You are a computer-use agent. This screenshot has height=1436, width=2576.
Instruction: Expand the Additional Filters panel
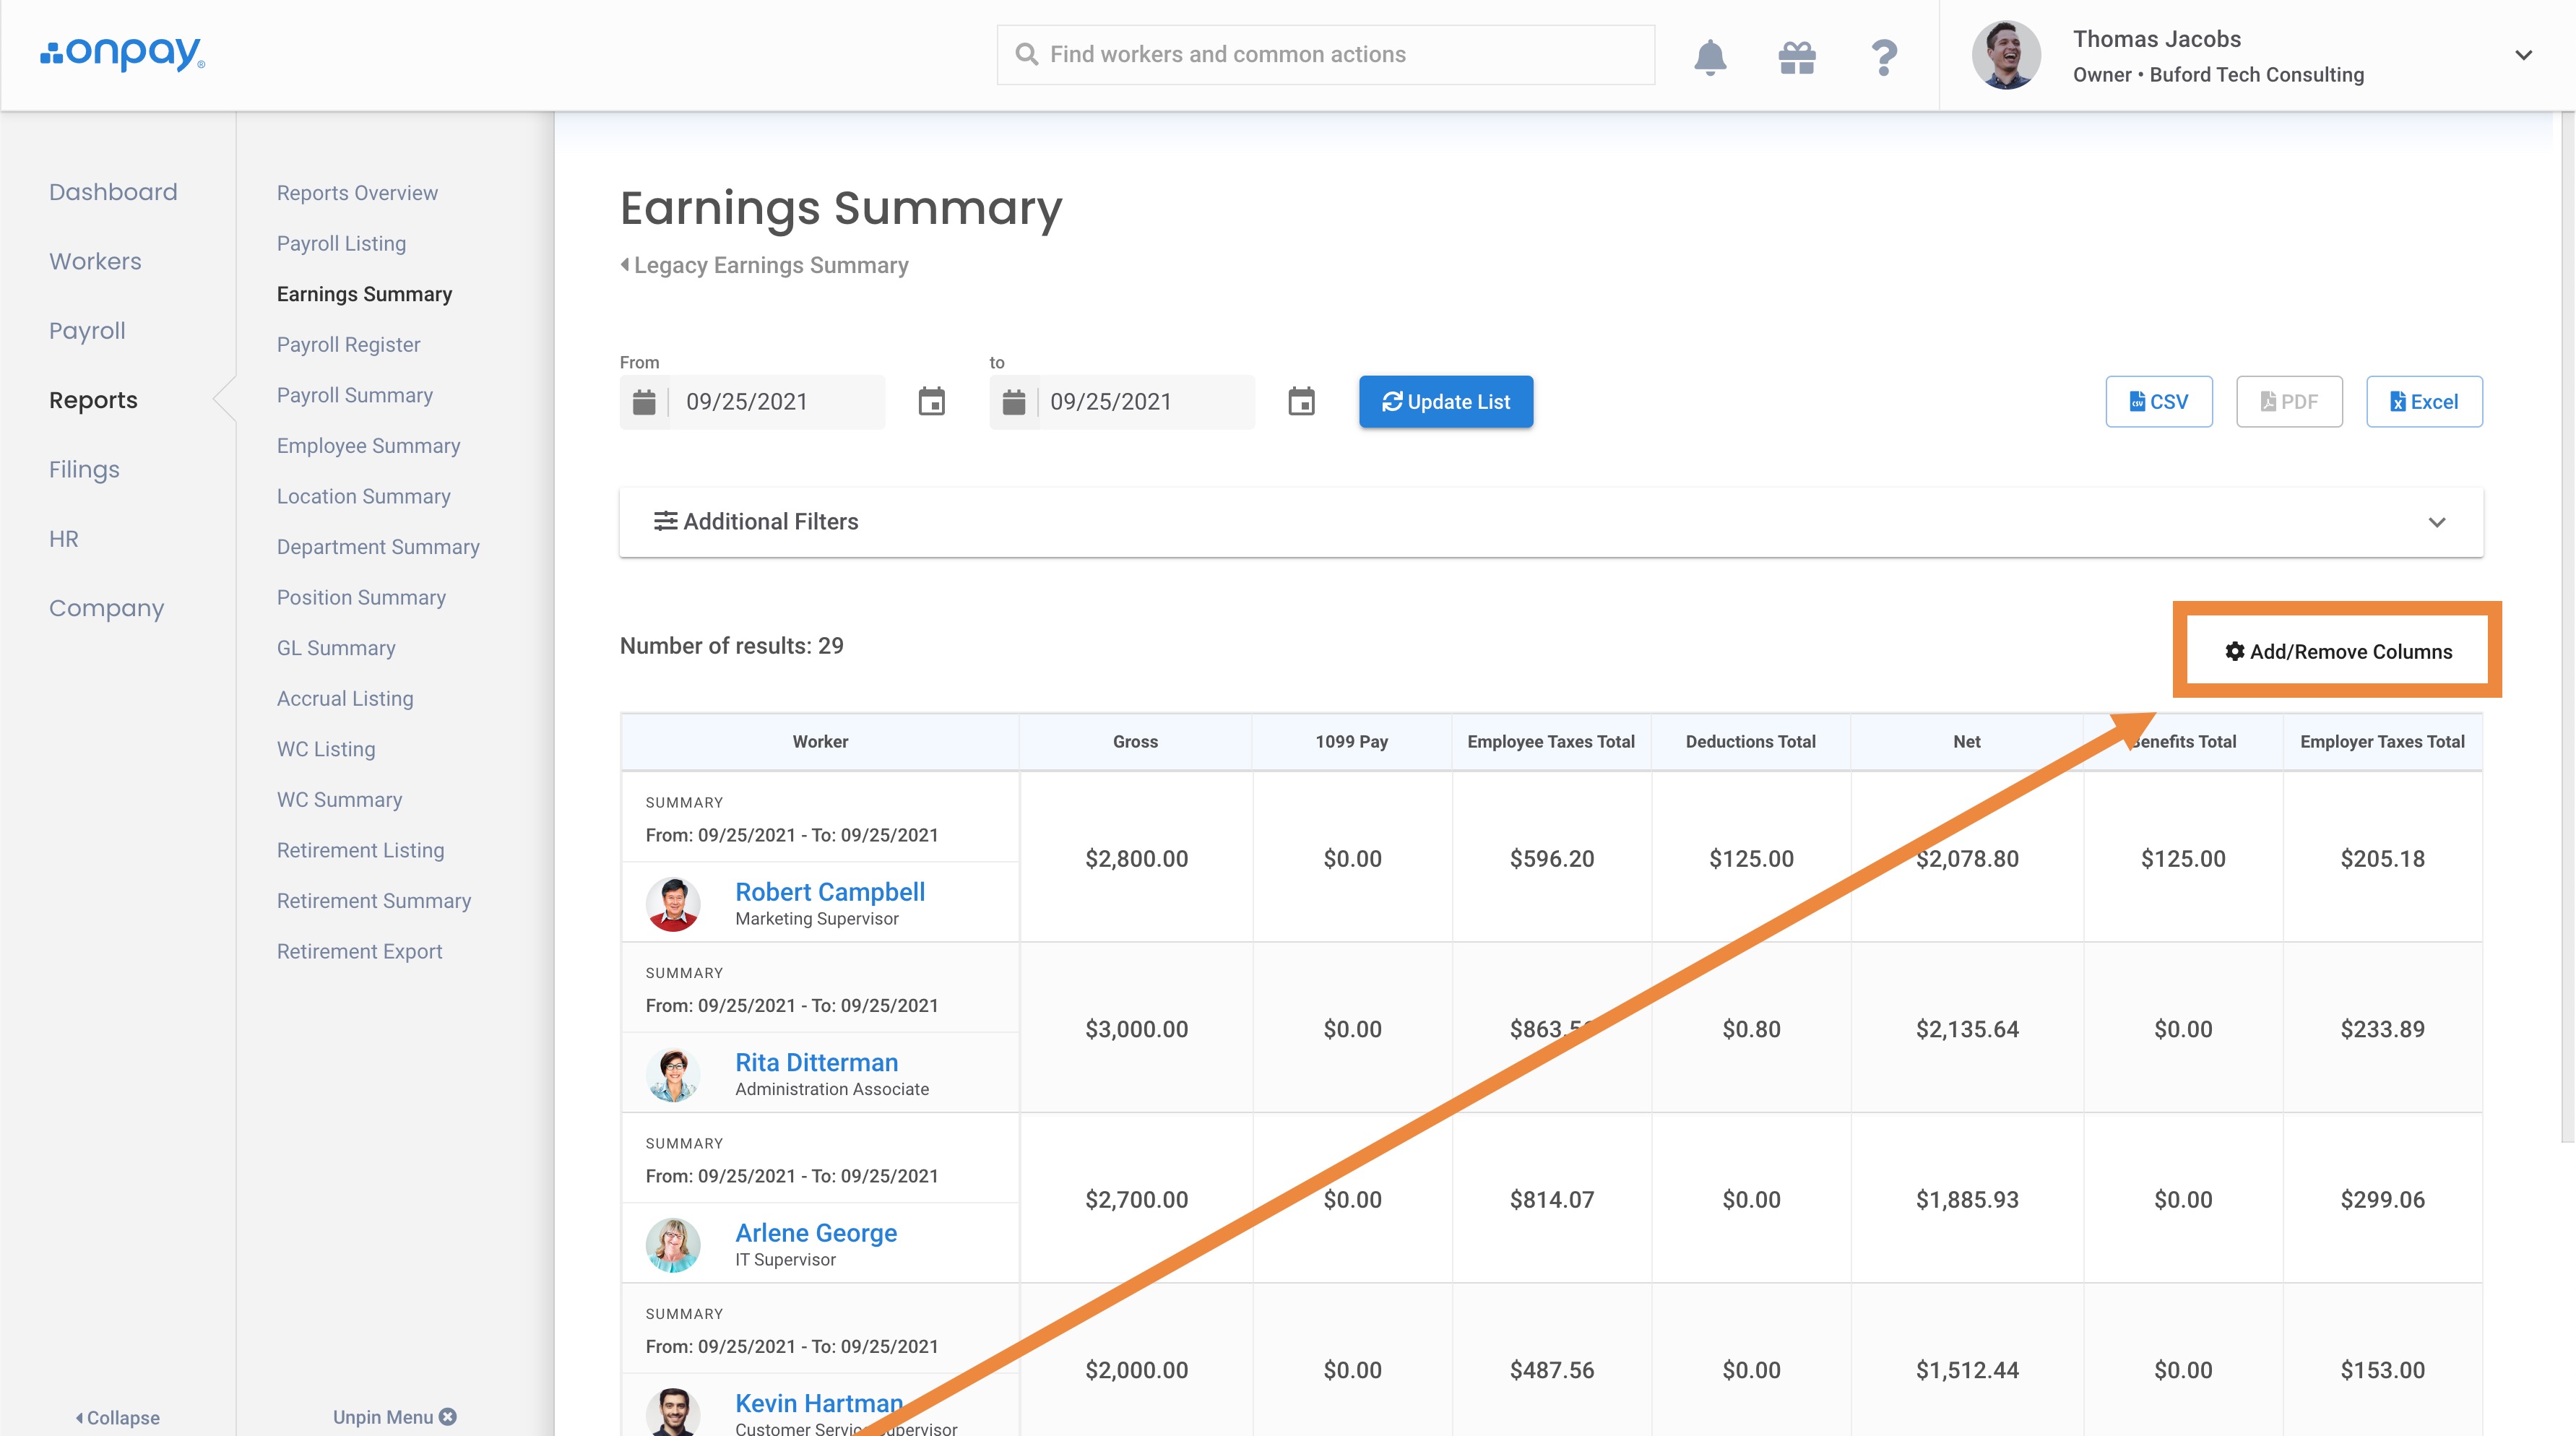point(2436,522)
